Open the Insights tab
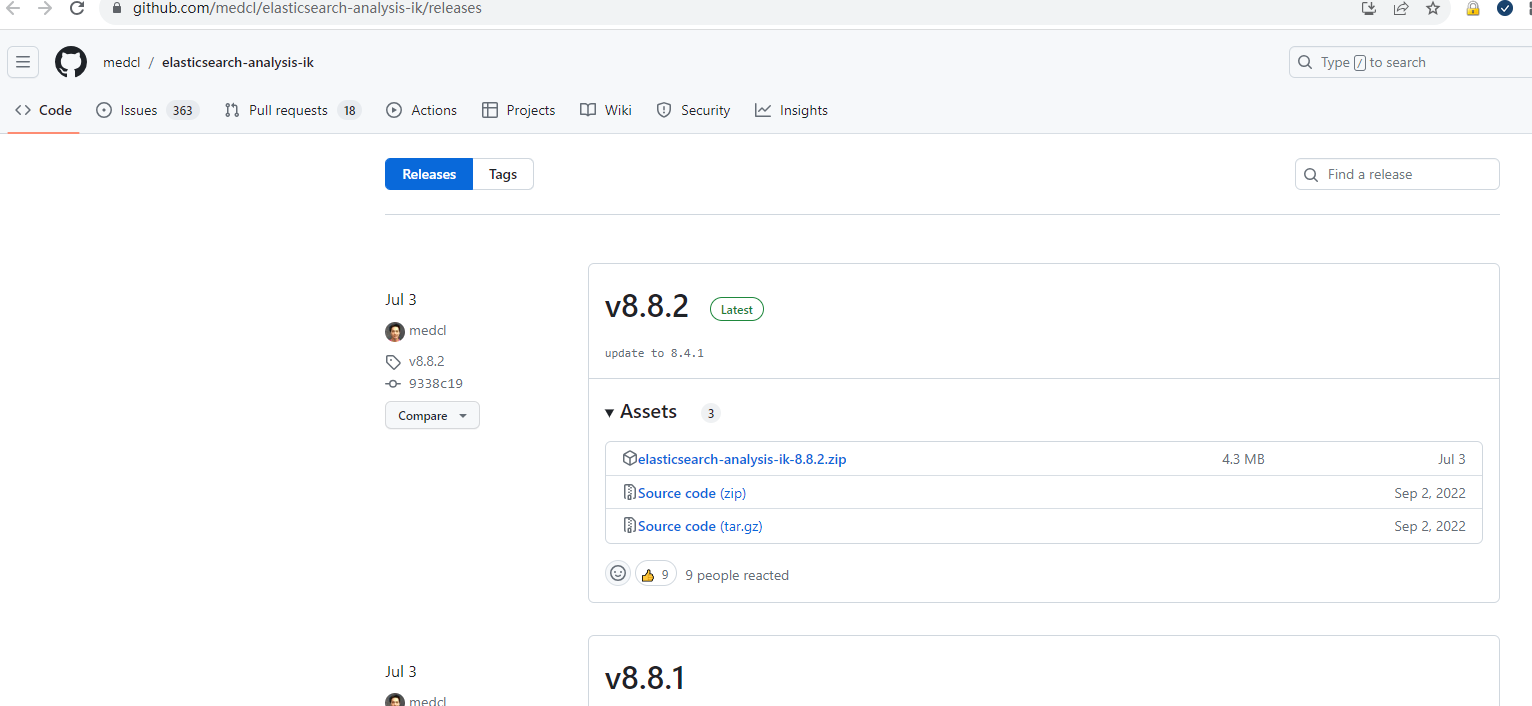 click(792, 110)
